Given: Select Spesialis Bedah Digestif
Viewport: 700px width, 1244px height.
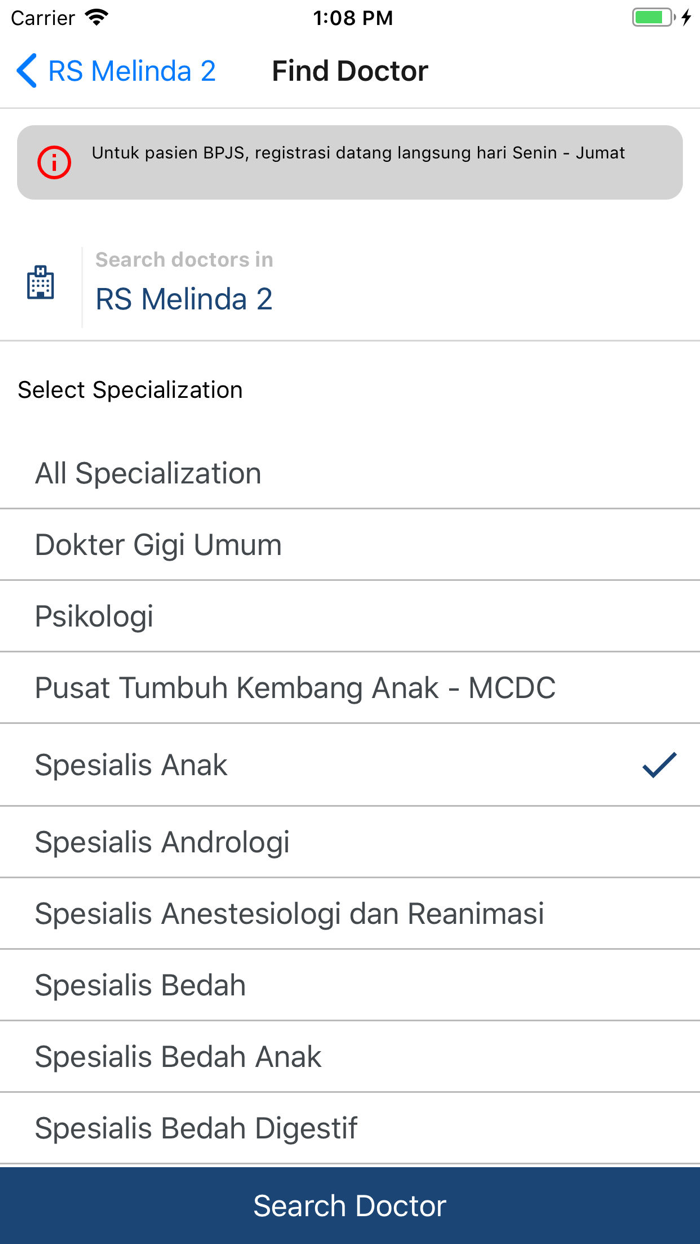Looking at the screenshot, I should [x=196, y=1128].
